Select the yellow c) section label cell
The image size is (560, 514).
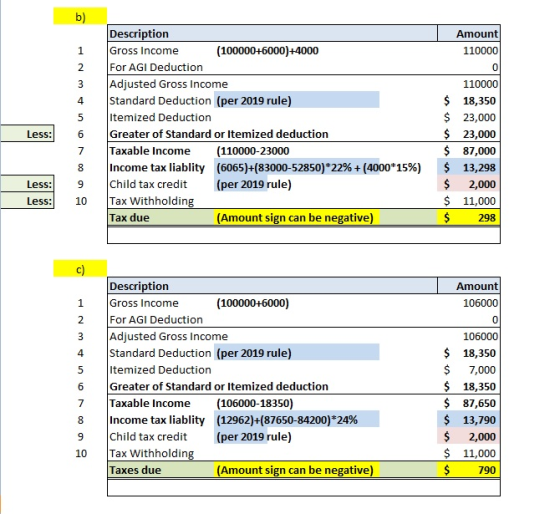coord(80,268)
